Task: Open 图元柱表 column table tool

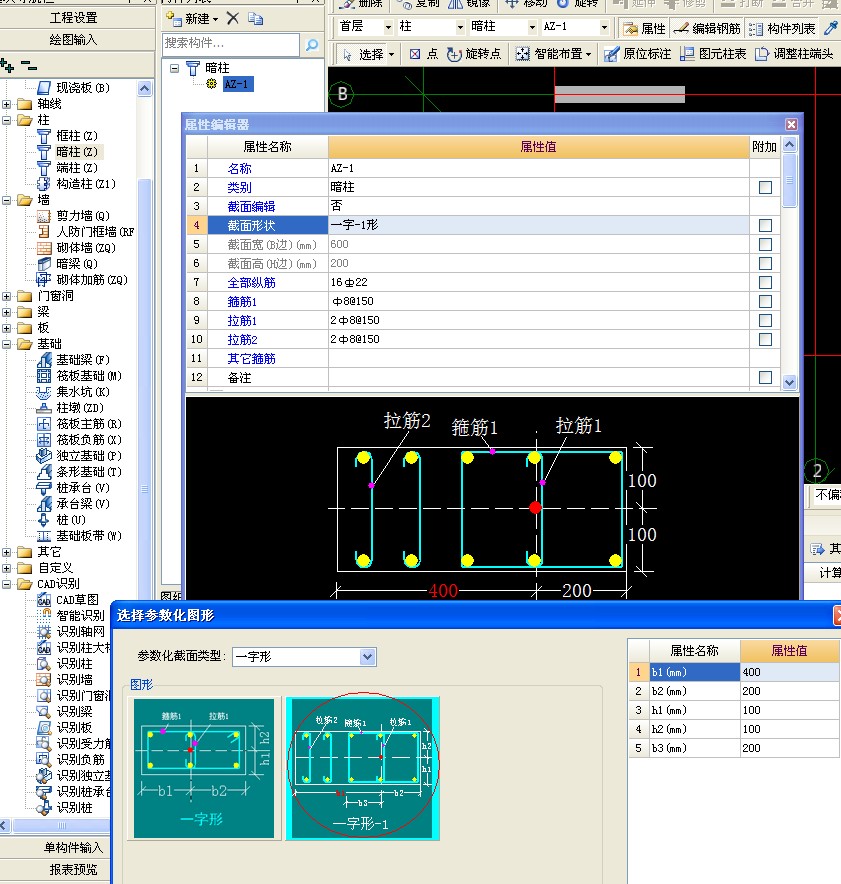Action: [x=713, y=54]
